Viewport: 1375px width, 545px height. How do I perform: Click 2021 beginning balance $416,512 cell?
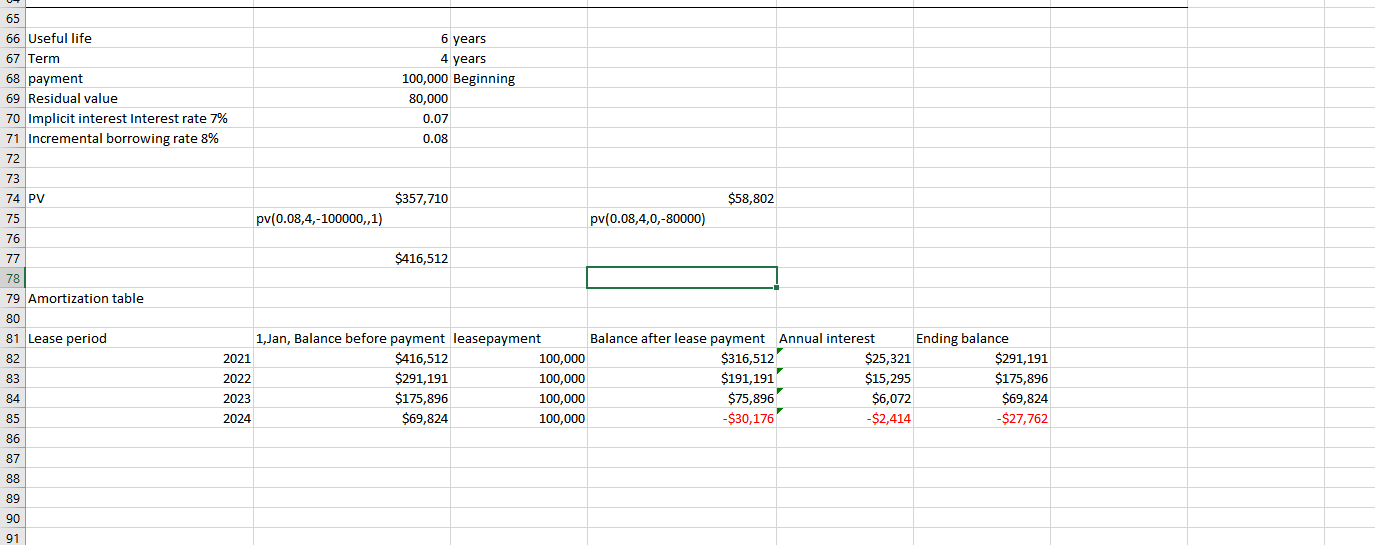(x=352, y=358)
